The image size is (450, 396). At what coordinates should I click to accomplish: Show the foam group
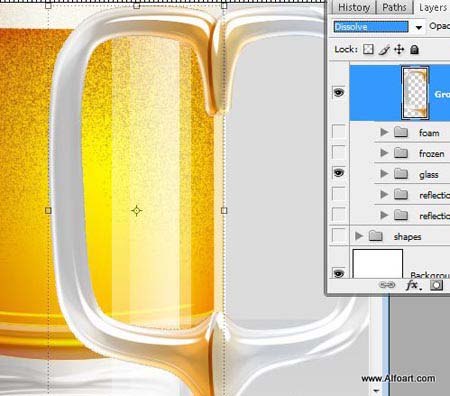point(339,132)
